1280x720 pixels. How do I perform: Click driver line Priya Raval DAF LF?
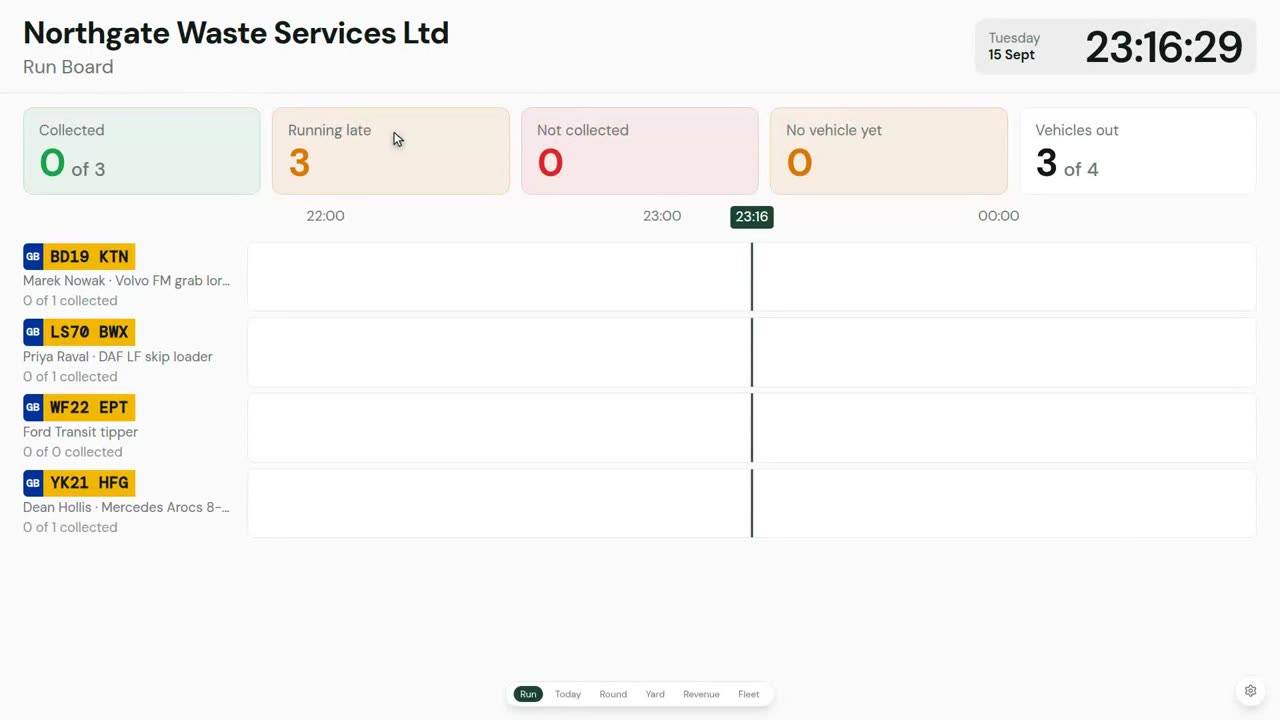[x=118, y=357]
